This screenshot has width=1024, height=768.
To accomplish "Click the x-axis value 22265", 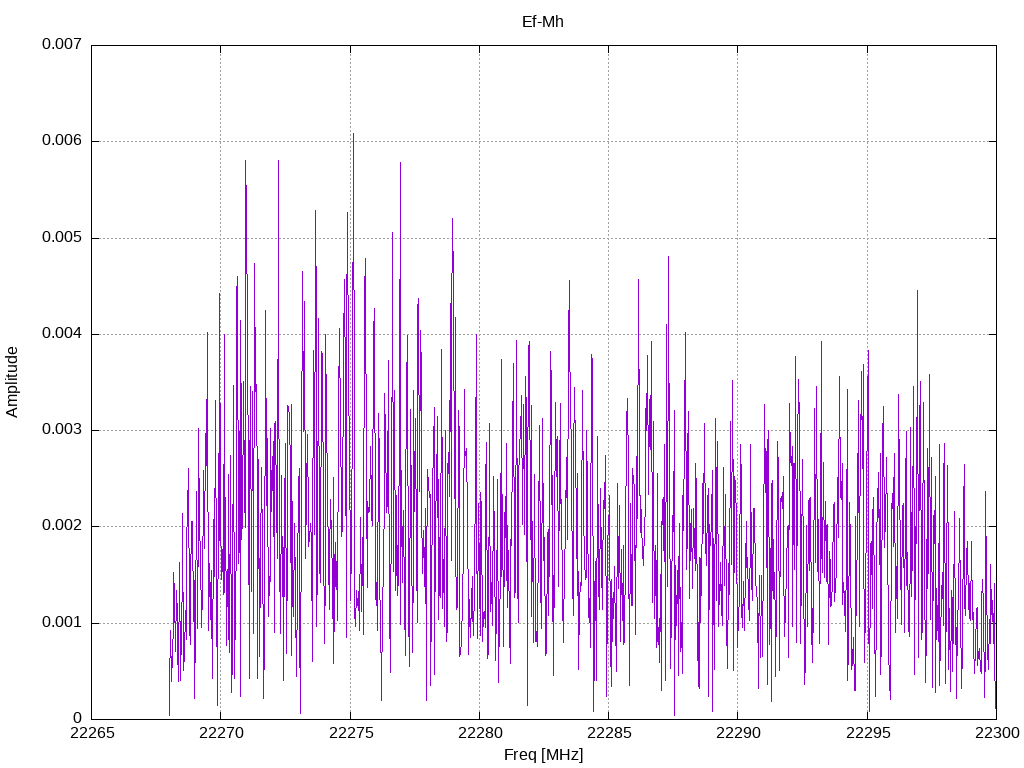I will pos(92,733).
